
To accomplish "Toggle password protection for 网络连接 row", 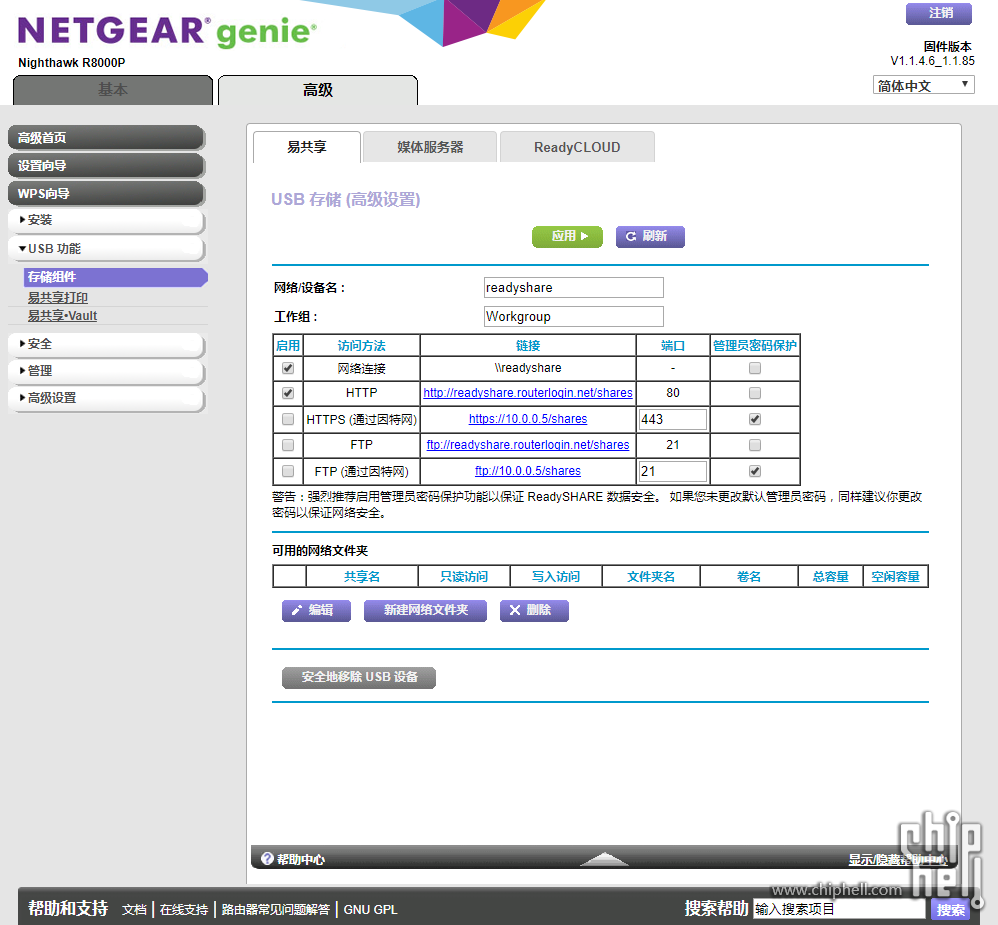I will pyautogui.click(x=755, y=368).
